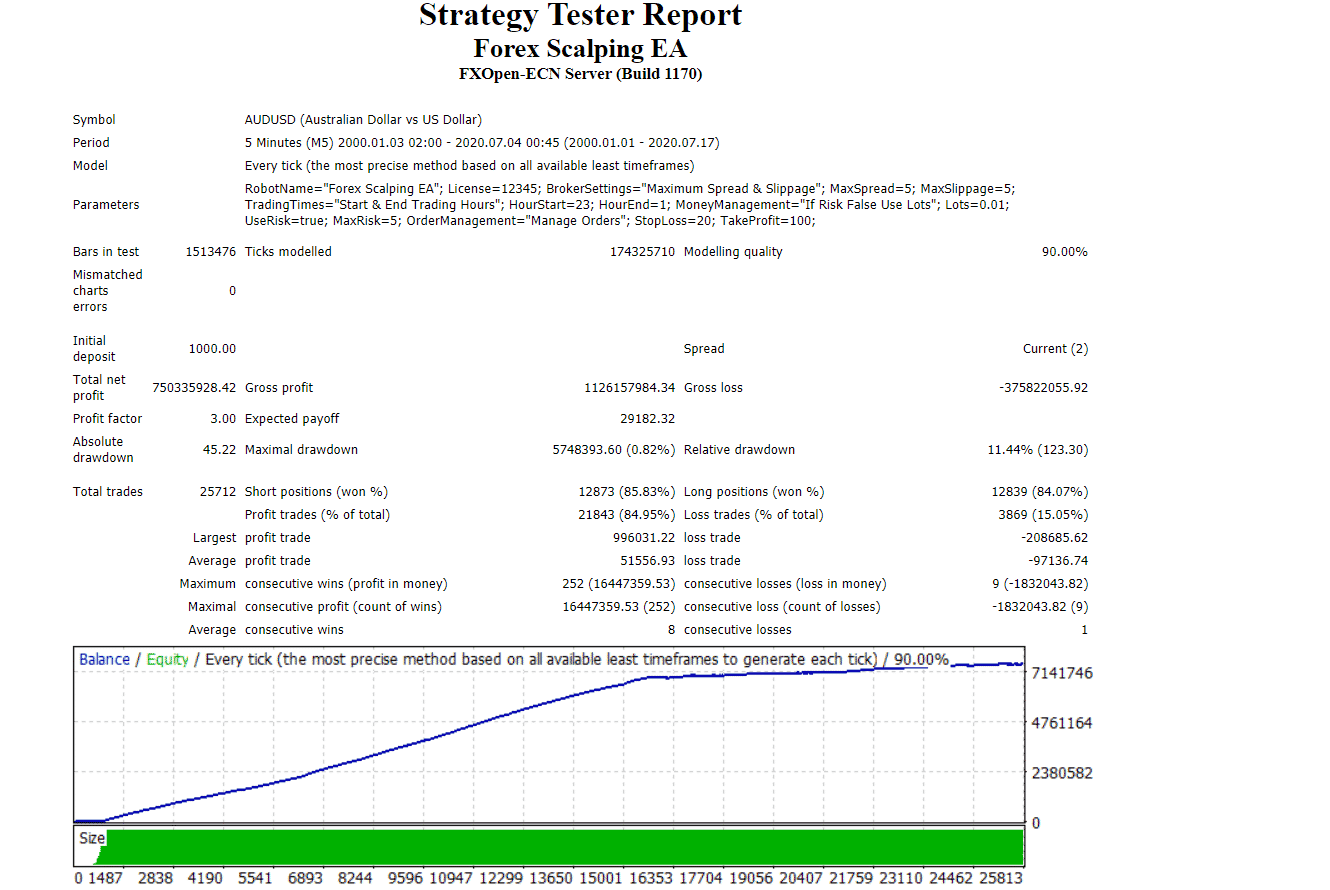Click Total trades value 25712
The height and width of the screenshot is (890, 1330).
[x=218, y=492]
